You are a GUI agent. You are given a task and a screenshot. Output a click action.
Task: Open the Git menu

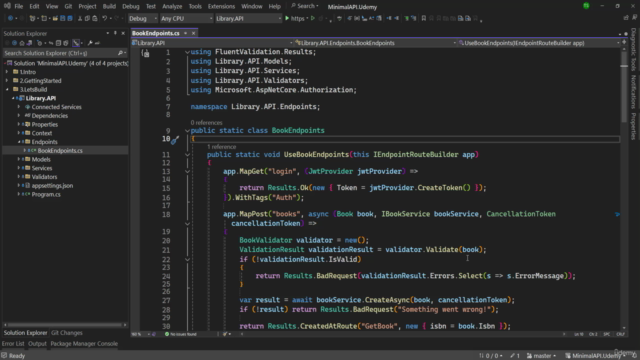coord(68,7)
